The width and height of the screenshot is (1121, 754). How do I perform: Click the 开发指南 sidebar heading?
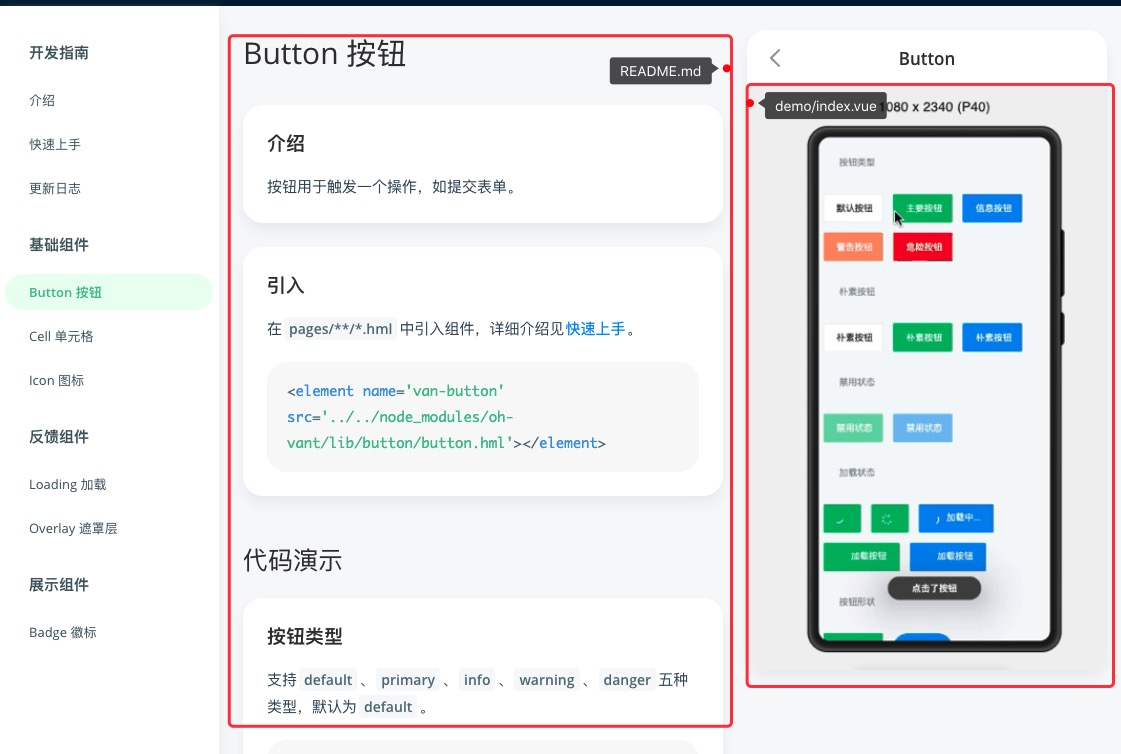tap(59, 53)
